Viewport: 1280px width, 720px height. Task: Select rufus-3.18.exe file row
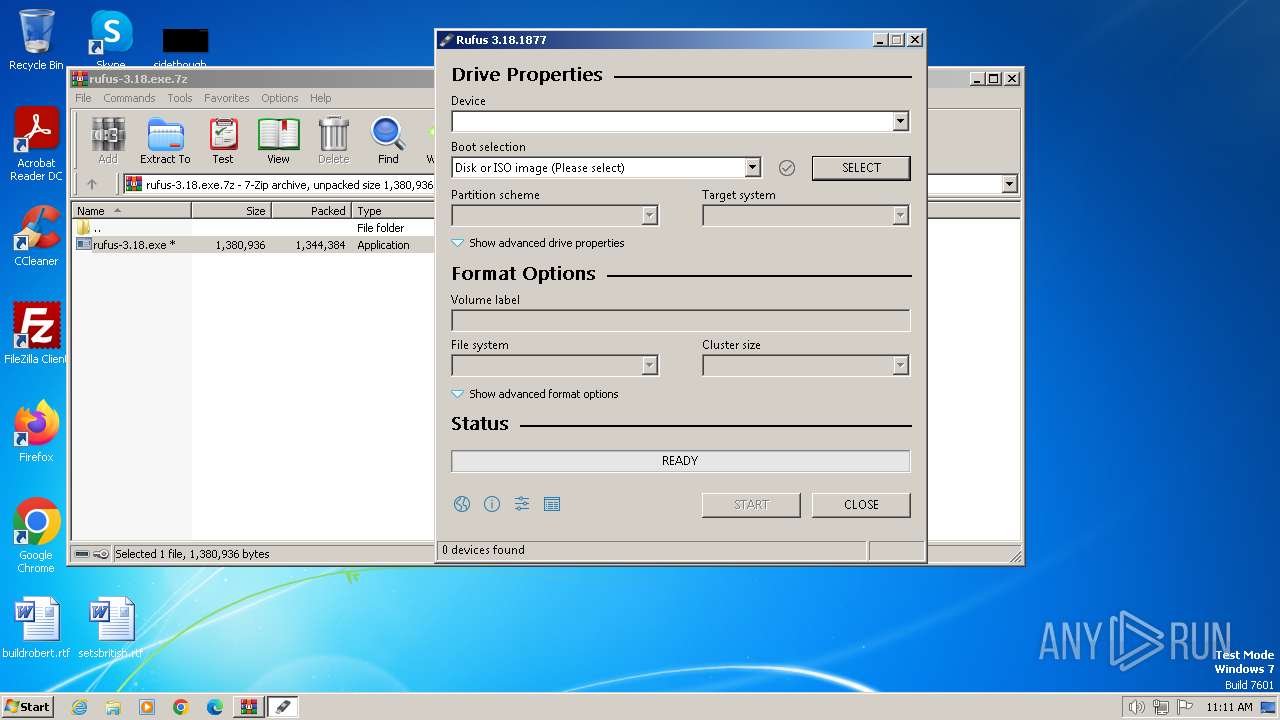point(254,245)
